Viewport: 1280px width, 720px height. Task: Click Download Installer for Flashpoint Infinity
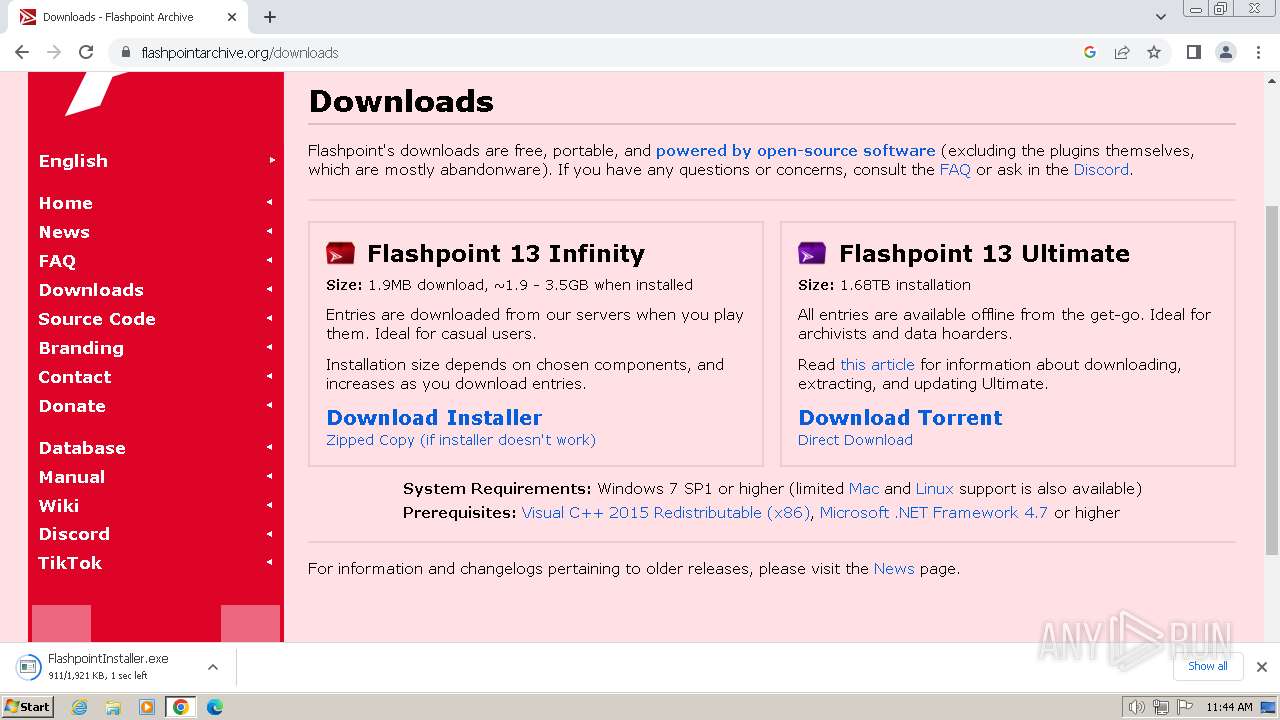click(x=434, y=418)
